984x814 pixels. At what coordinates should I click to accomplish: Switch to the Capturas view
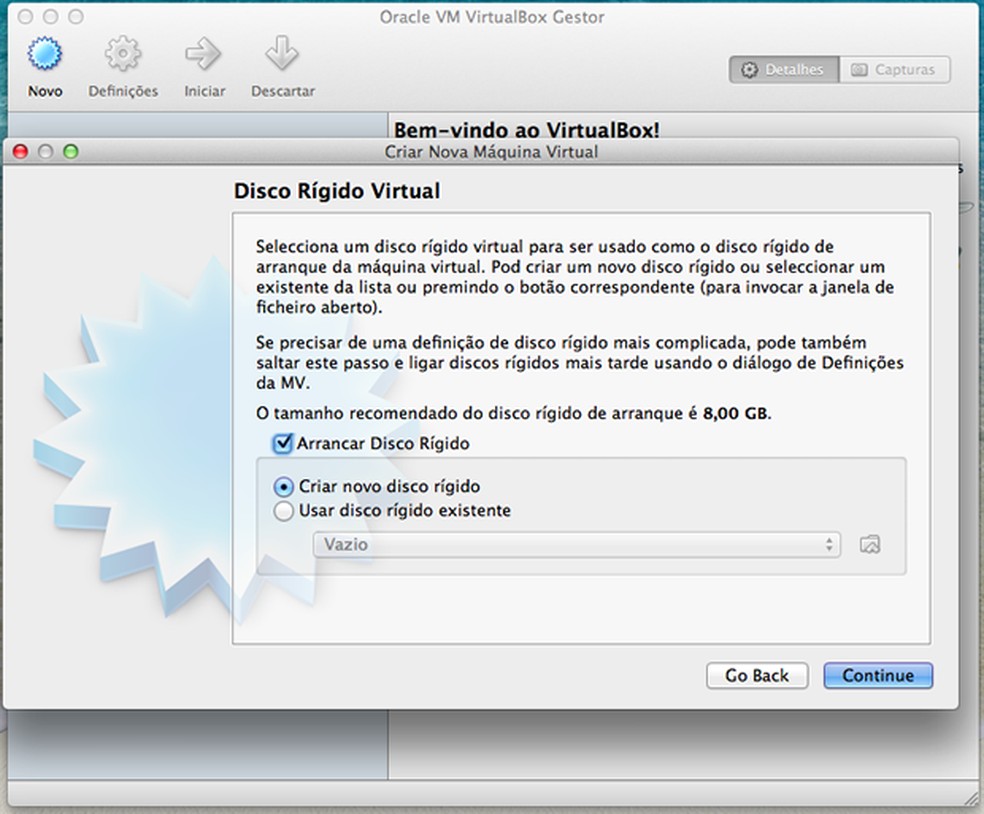pos(895,70)
